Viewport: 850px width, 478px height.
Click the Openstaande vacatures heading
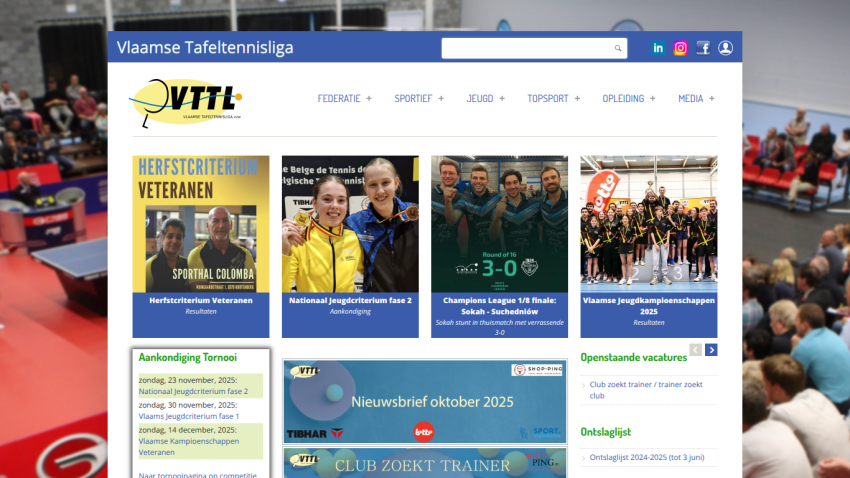click(x=634, y=358)
